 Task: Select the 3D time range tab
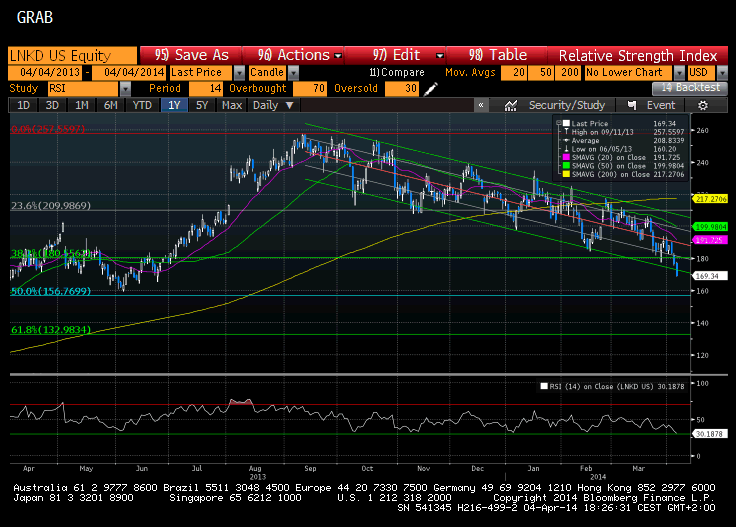pos(52,105)
